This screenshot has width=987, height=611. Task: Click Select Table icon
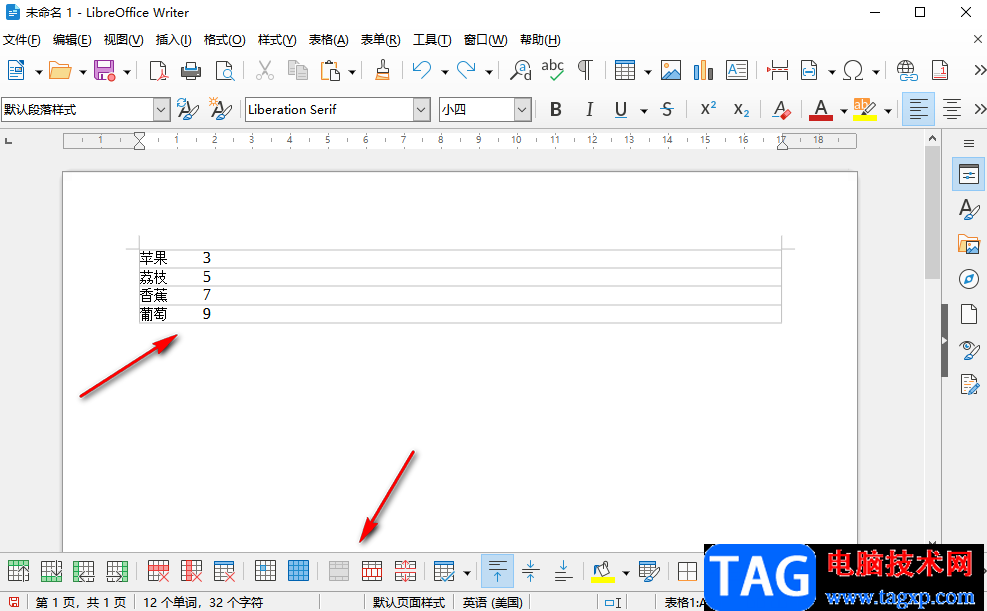(298, 571)
